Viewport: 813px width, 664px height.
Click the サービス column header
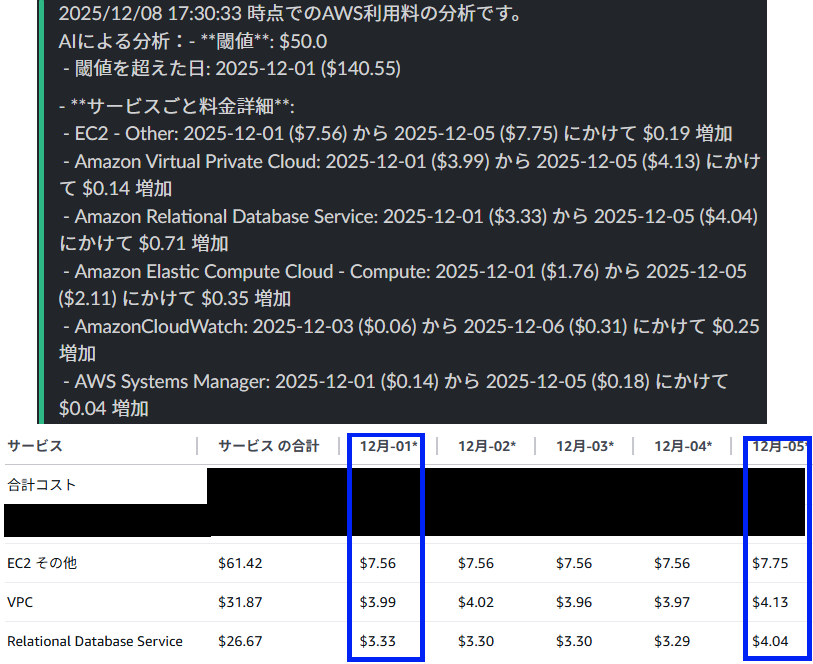(x=35, y=446)
